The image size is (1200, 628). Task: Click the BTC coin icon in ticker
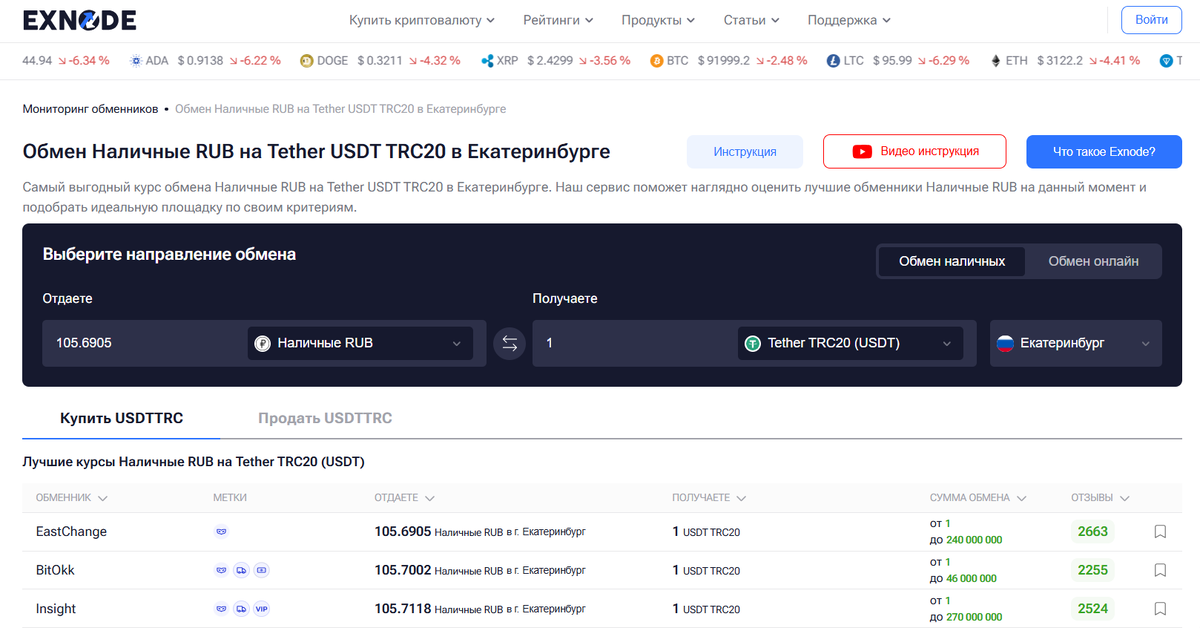(x=657, y=61)
